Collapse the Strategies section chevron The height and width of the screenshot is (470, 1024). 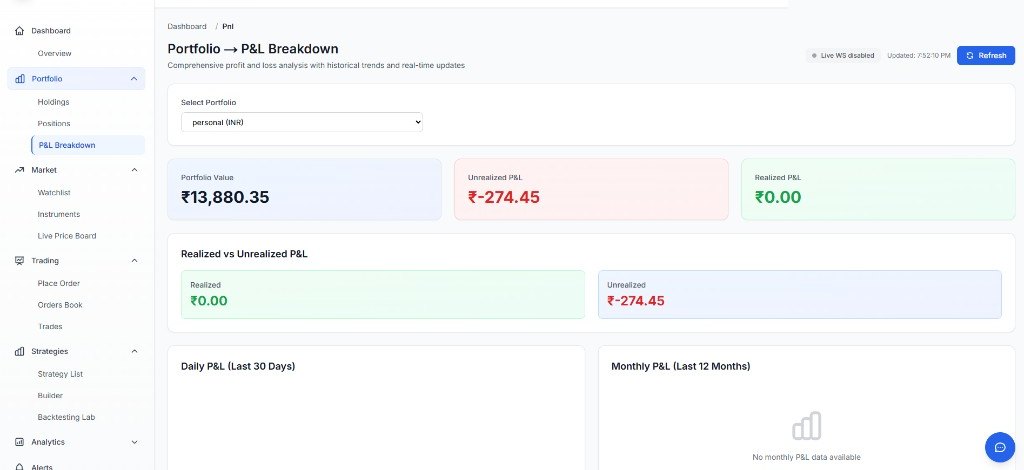(134, 351)
